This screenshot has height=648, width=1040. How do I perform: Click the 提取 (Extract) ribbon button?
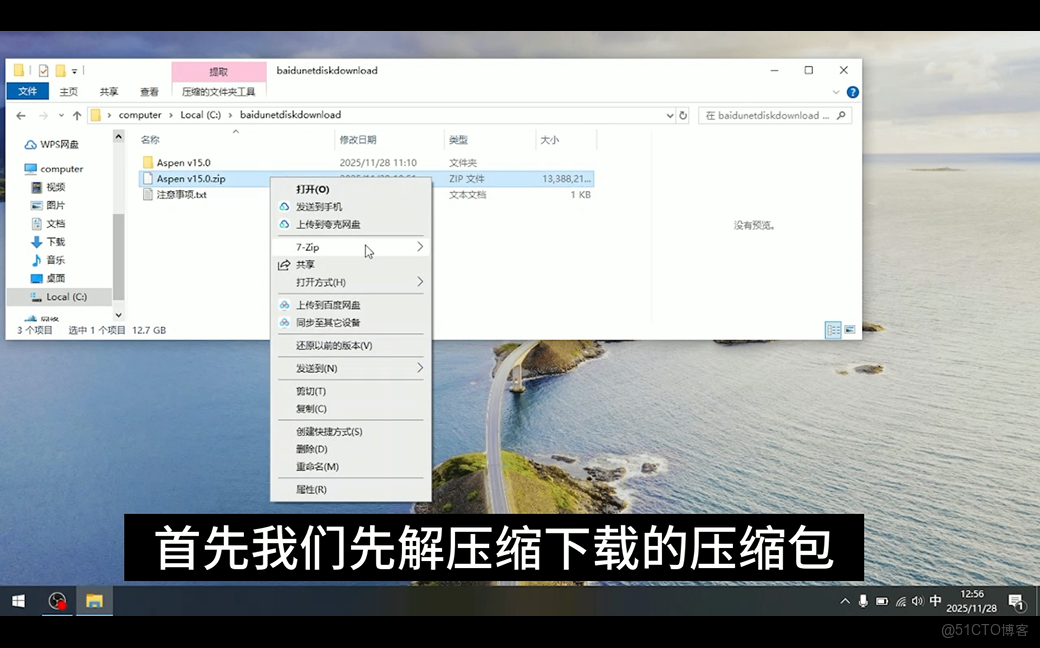pyautogui.click(x=219, y=71)
